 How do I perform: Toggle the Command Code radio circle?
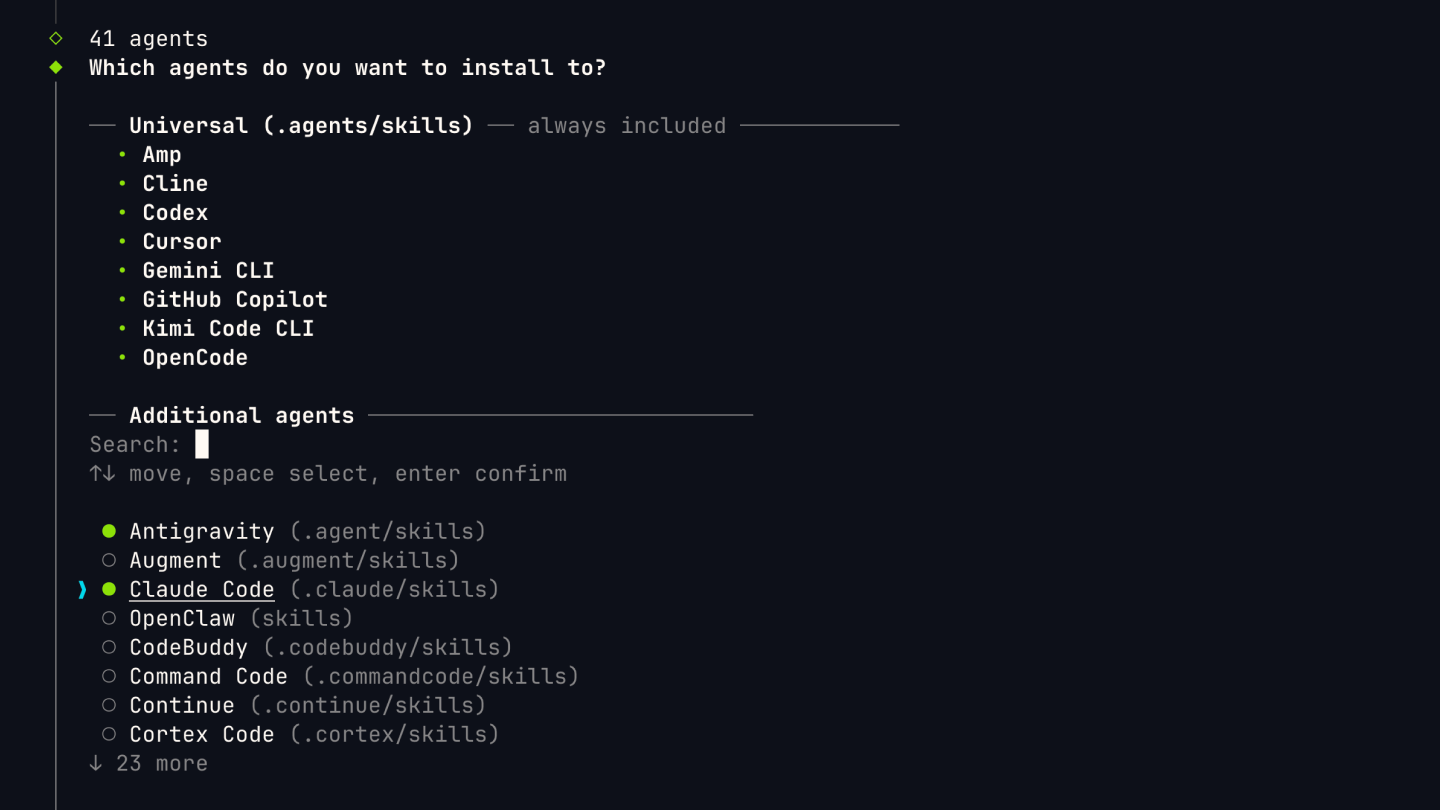click(109, 676)
